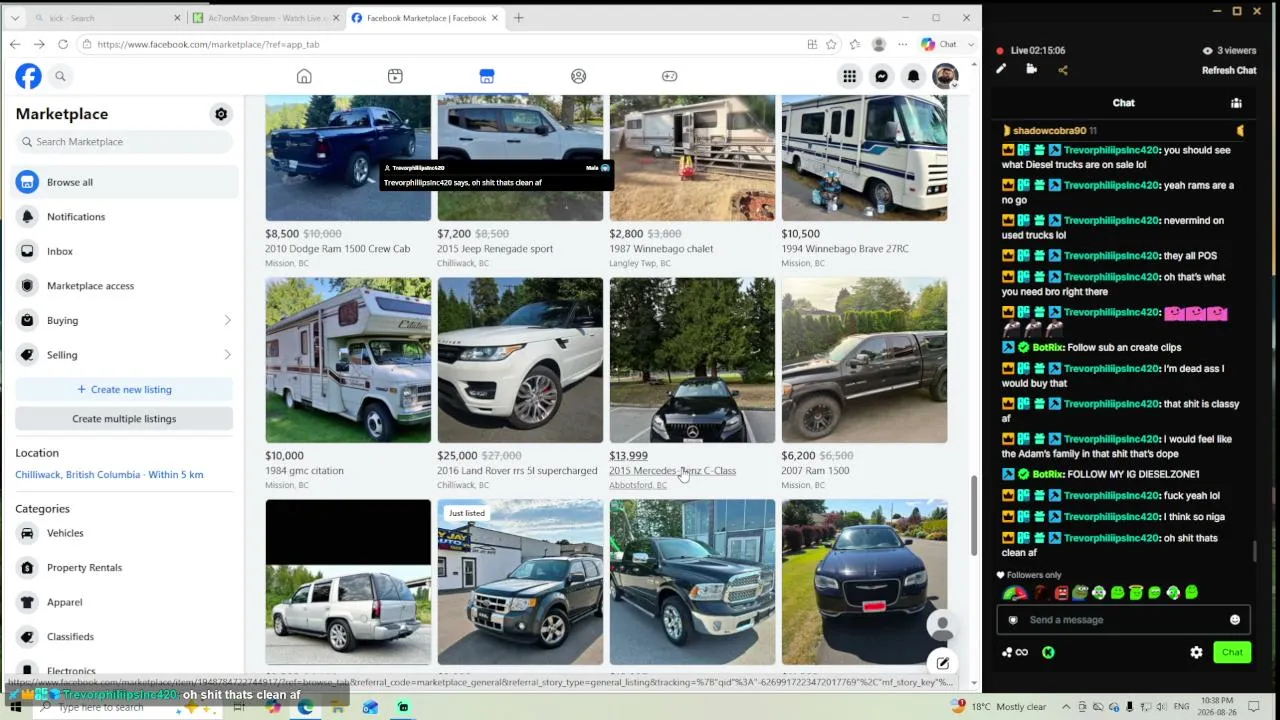
Task: Open the 1984 gmc citation listing photo
Action: pos(348,360)
